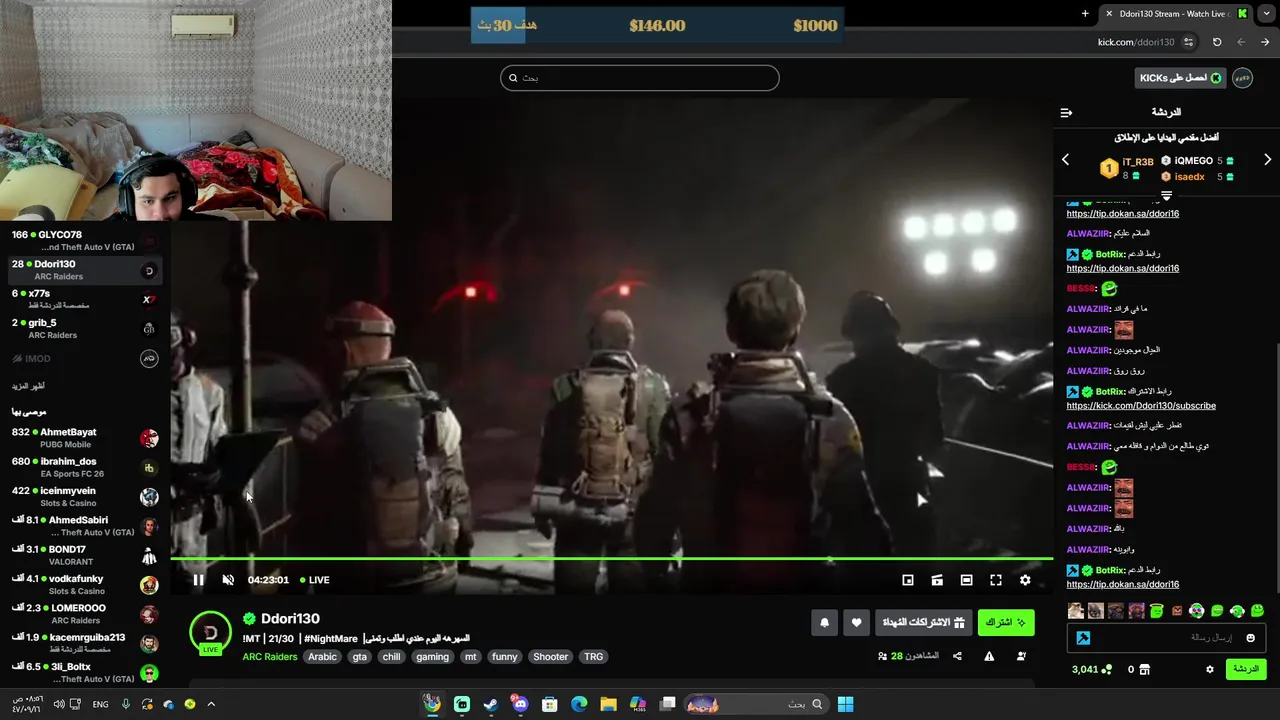Image resolution: width=1280 pixels, height=720 pixels.
Task: Open ibrahim_dos EA Sports channel
Action: click(x=85, y=467)
